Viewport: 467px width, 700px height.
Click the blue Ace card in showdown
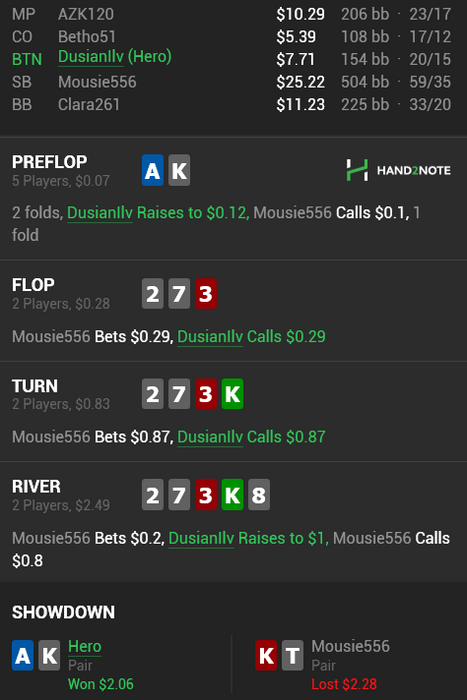pyautogui.click(x=23, y=655)
